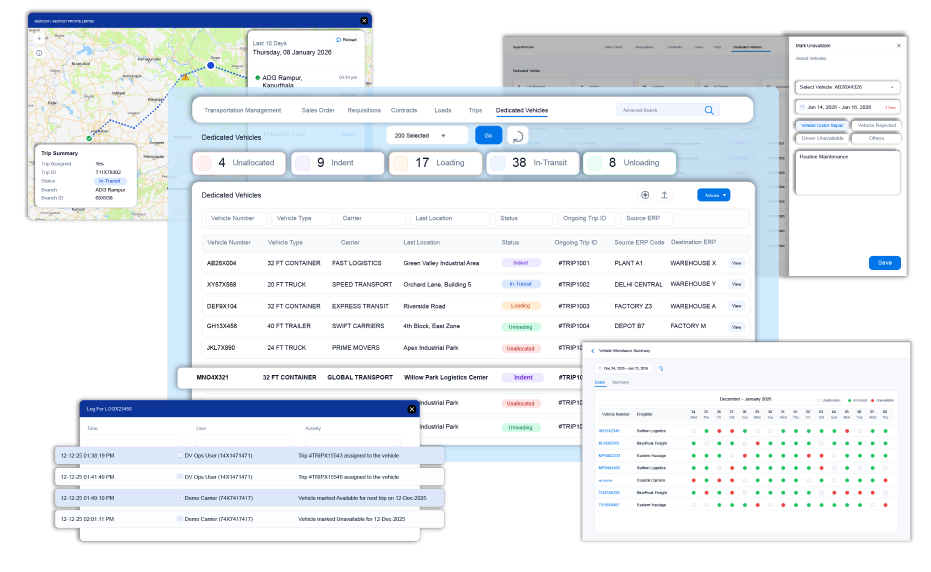Click the circular plus add icon
The image size is (931, 572).
click(x=645, y=195)
